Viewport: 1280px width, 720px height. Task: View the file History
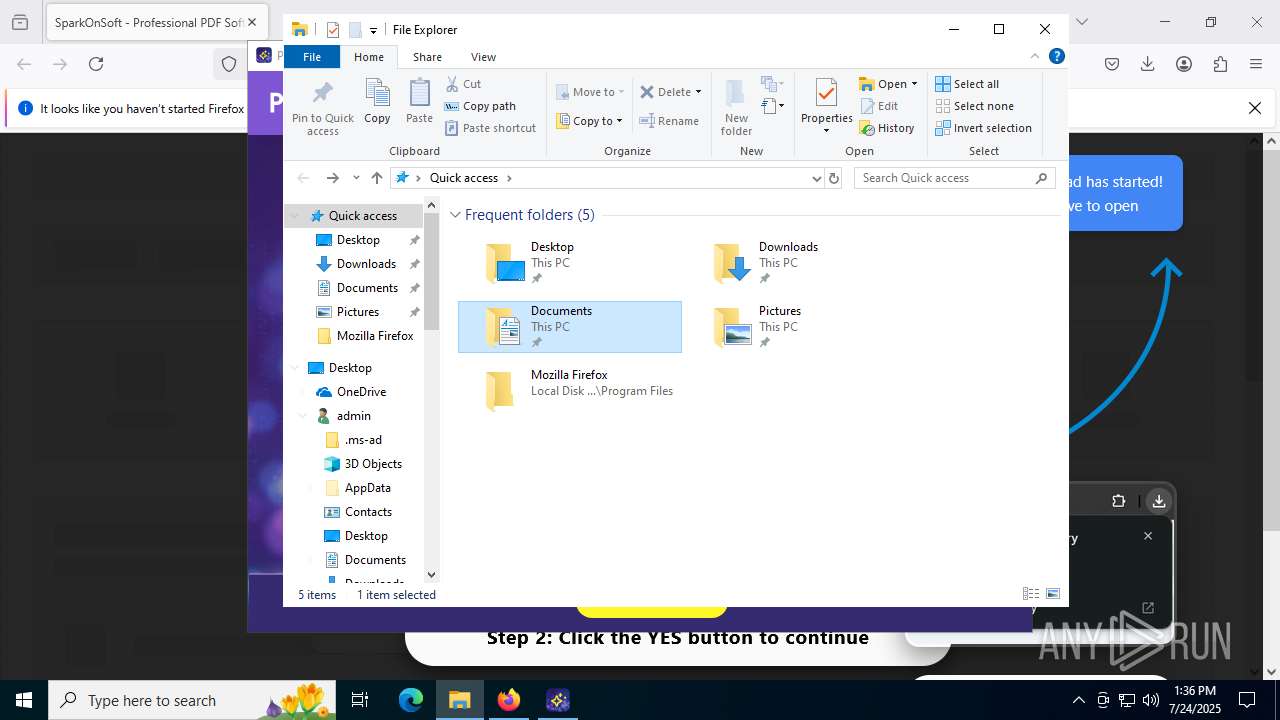click(x=886, y=128)
